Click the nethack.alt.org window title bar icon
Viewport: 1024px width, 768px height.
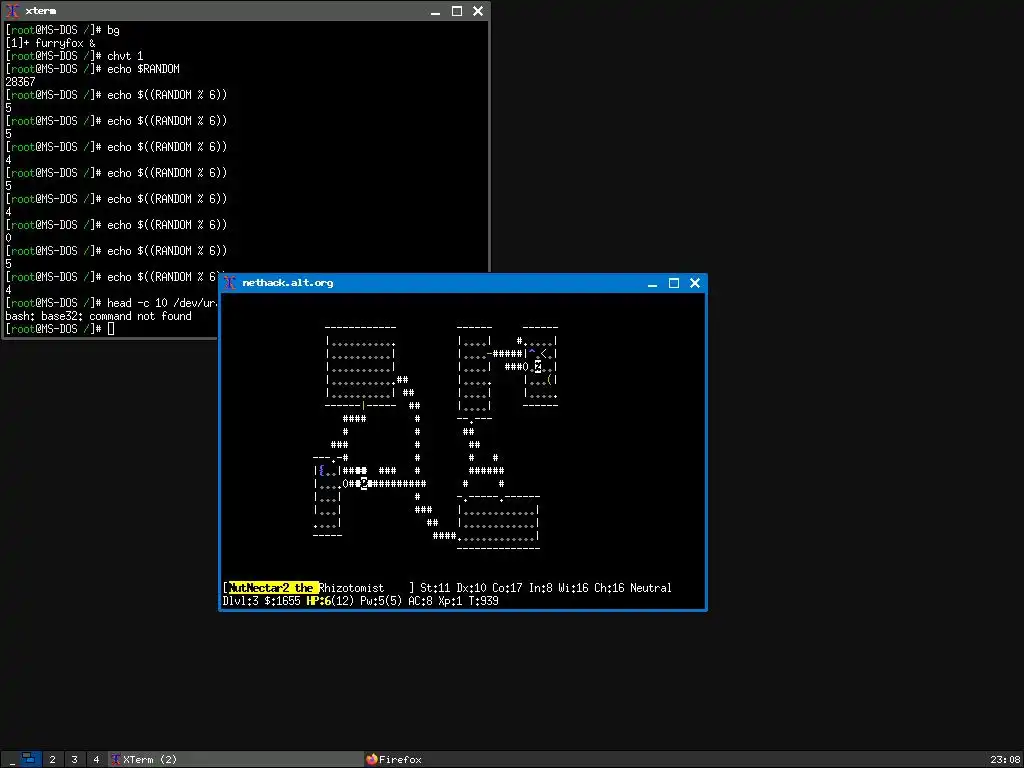tap(229, 283)
